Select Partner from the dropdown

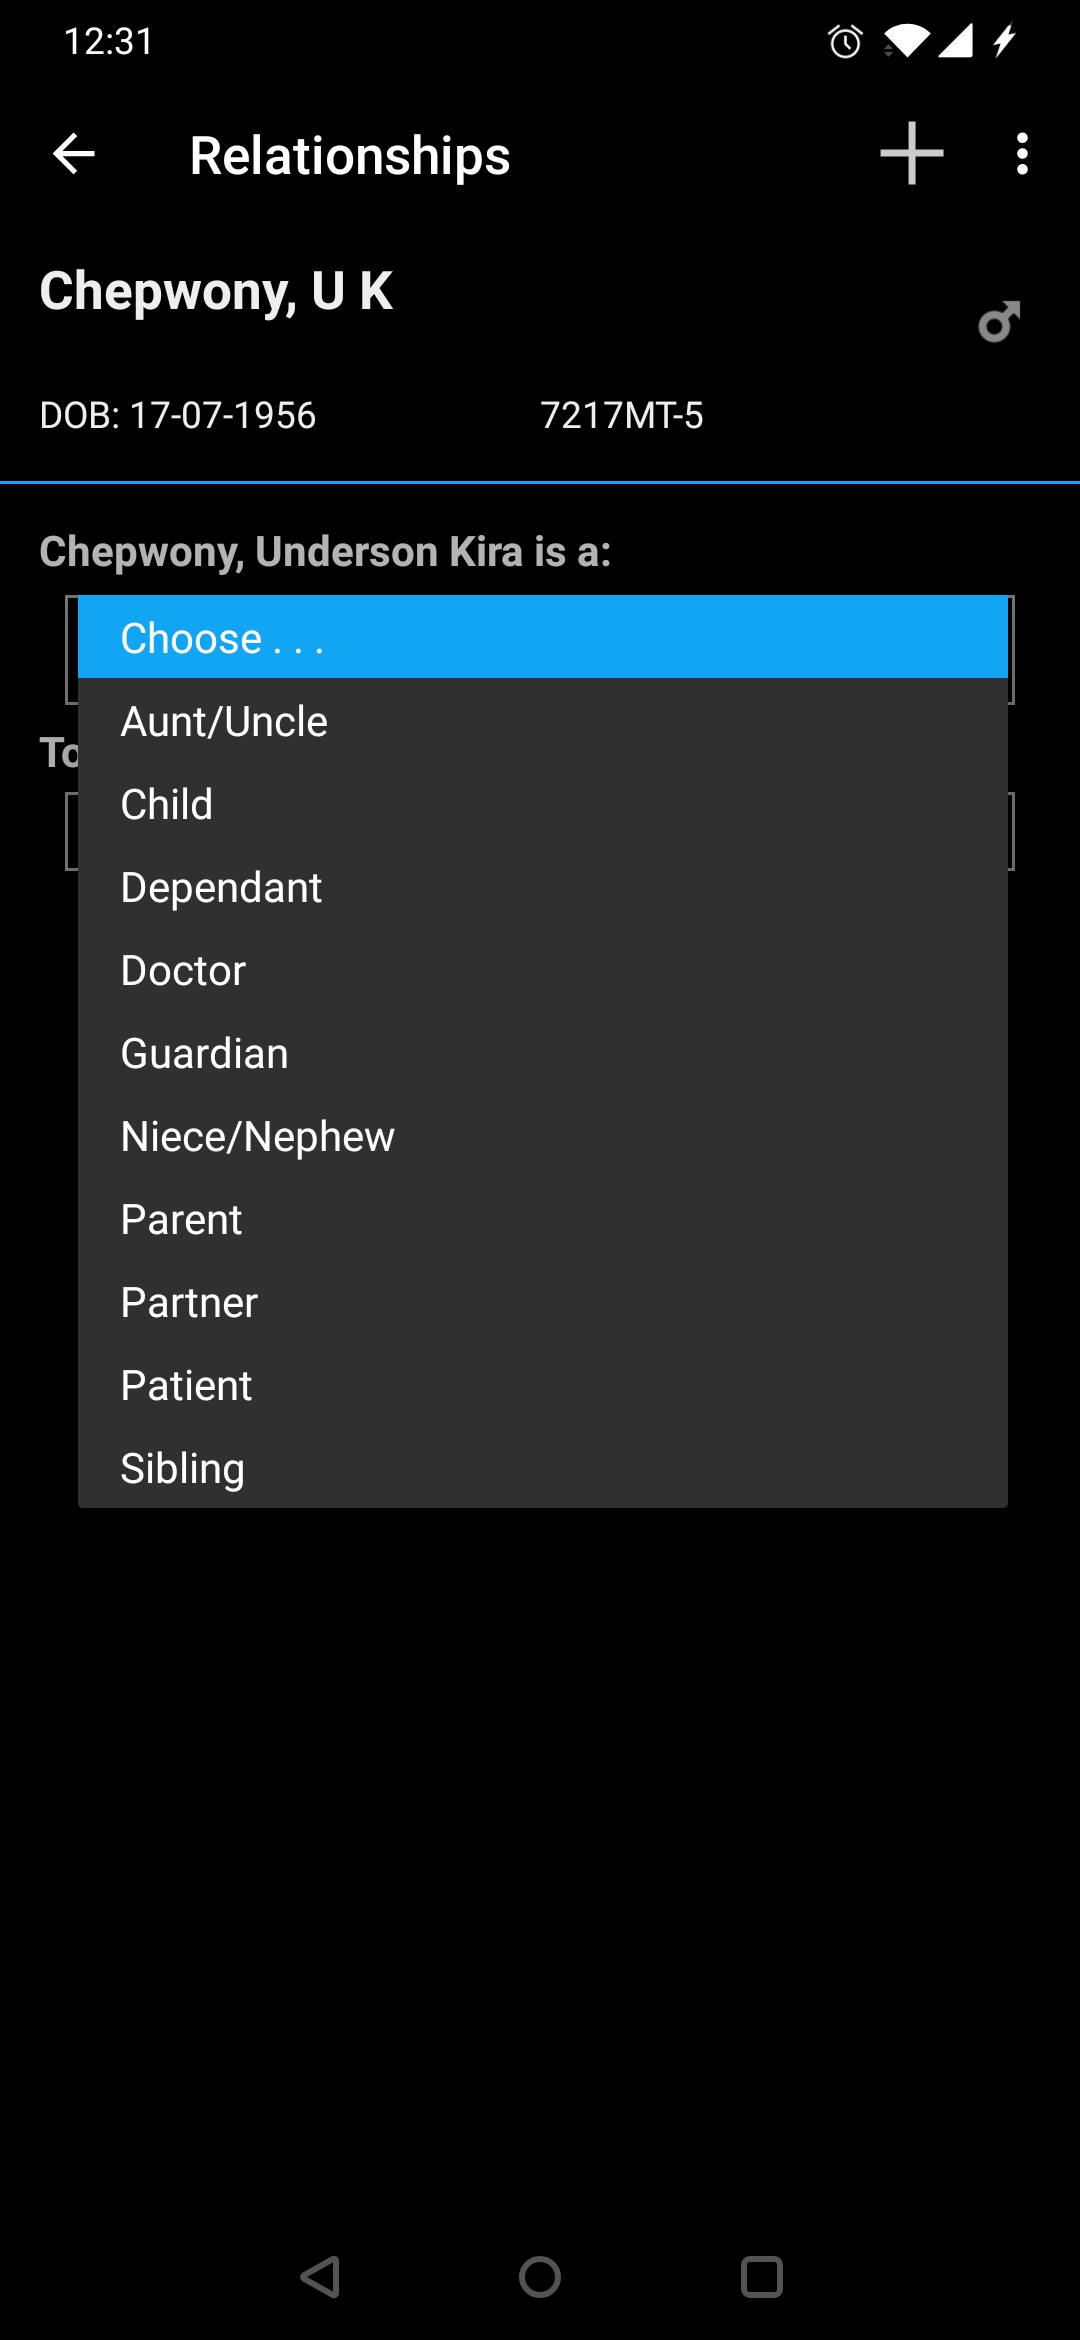(x=543, y=1302)
